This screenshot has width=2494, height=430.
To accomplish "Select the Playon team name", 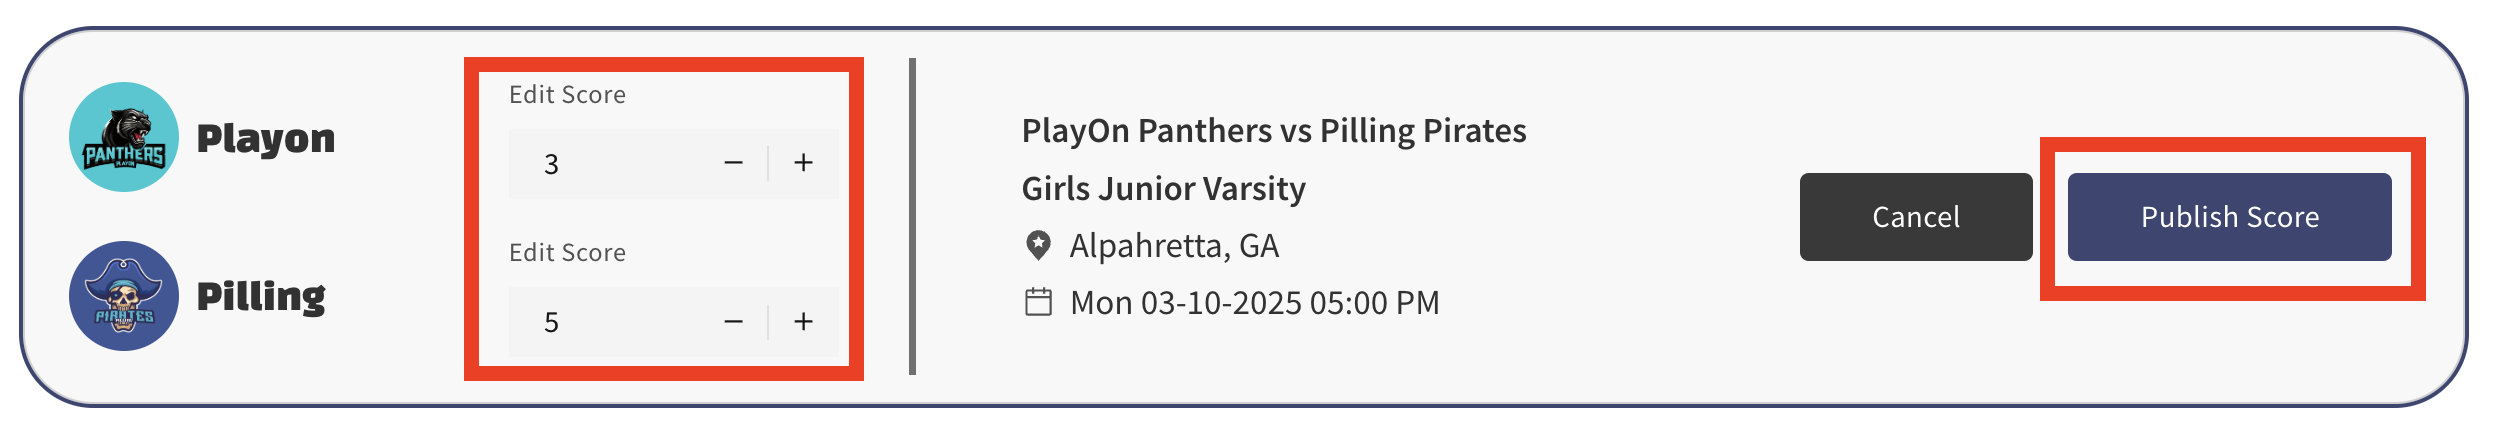I will 266,138.
